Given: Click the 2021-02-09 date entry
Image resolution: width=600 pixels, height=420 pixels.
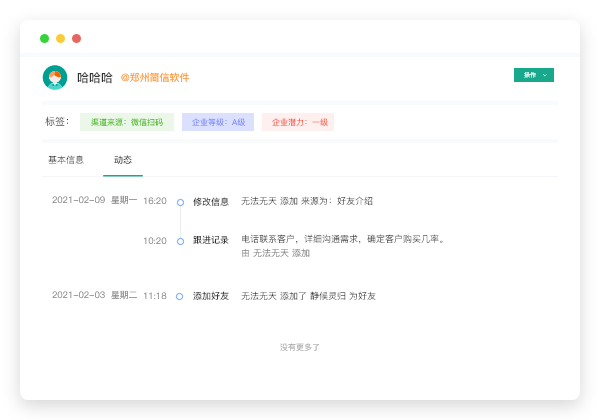Looking at the screenshot, I should coord(78,200).
